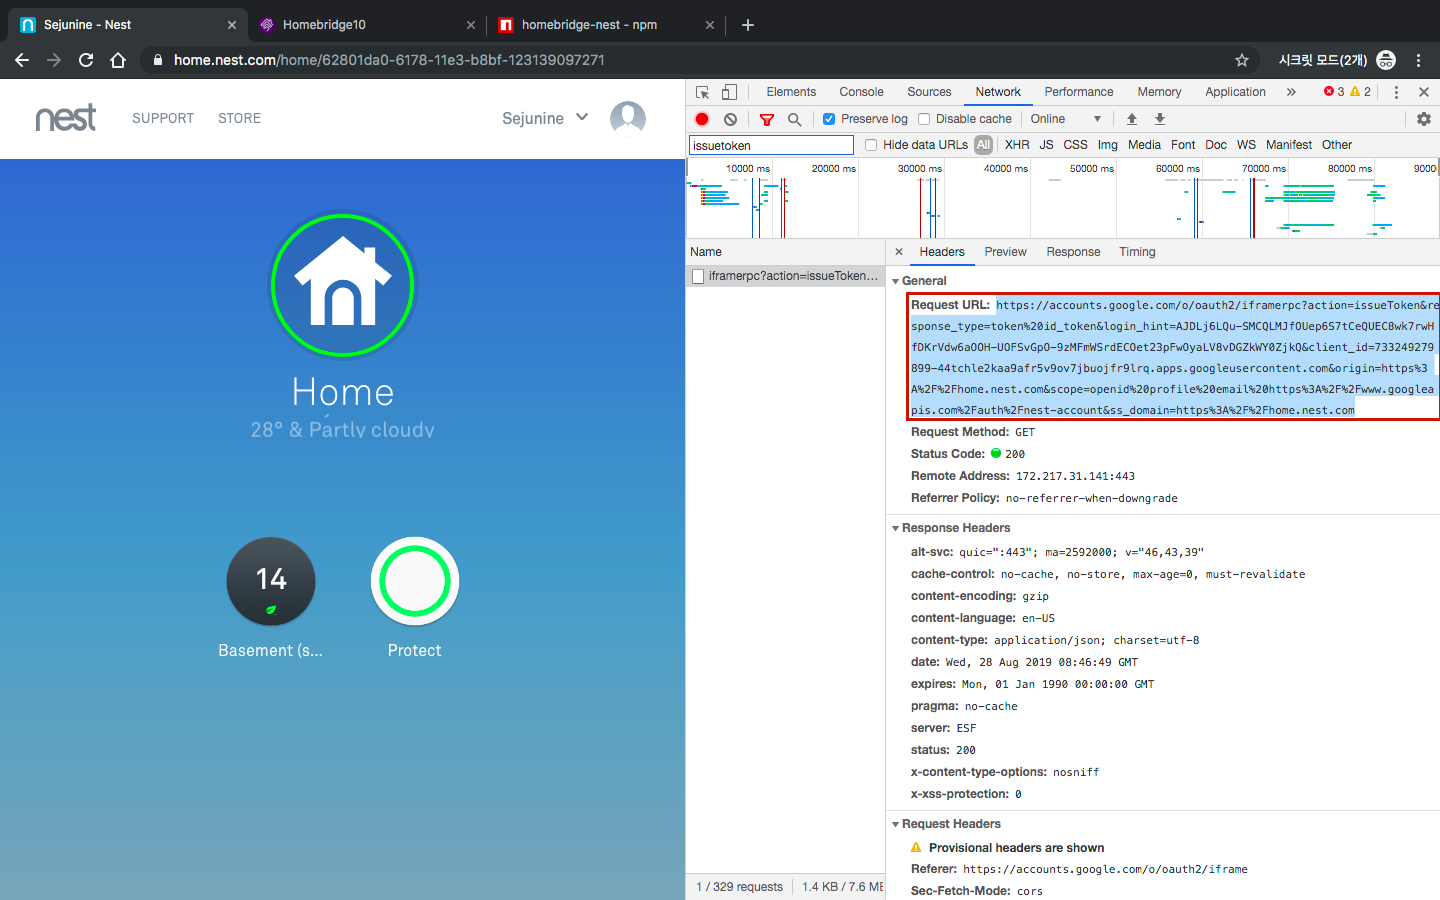Reload the Nest page
This screenshot has height=900, width=1440.
point(86,60)
